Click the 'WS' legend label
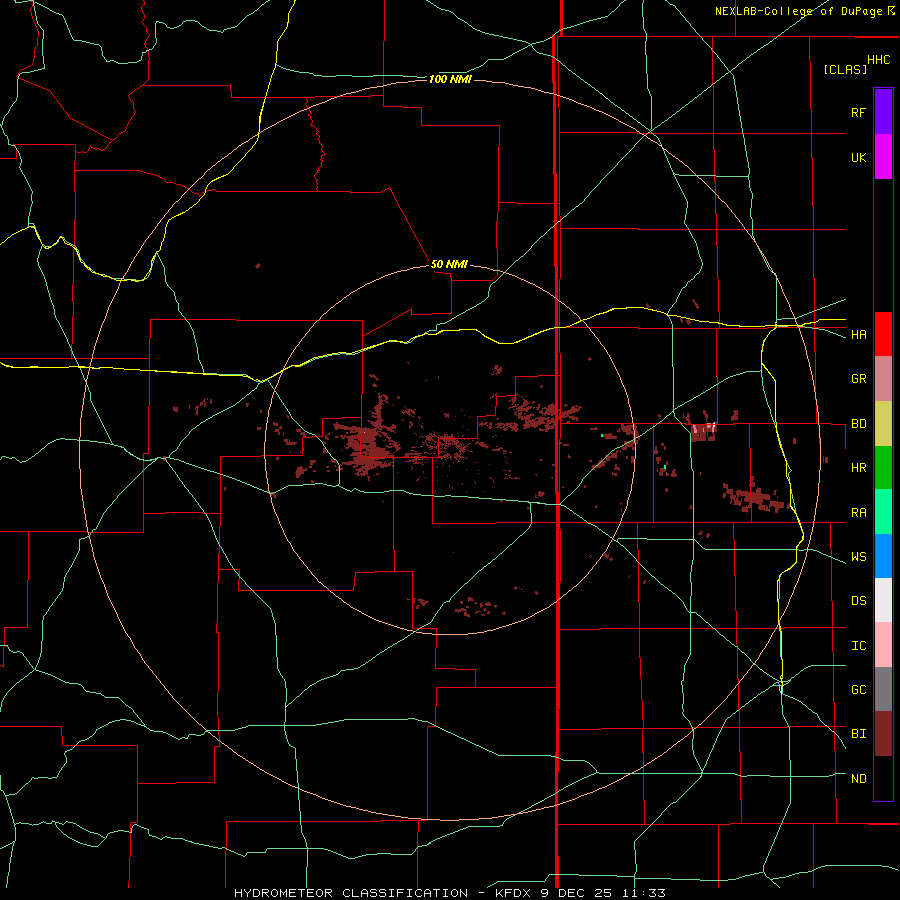Viewport: 900px width, 900px height. pos(858,557)
